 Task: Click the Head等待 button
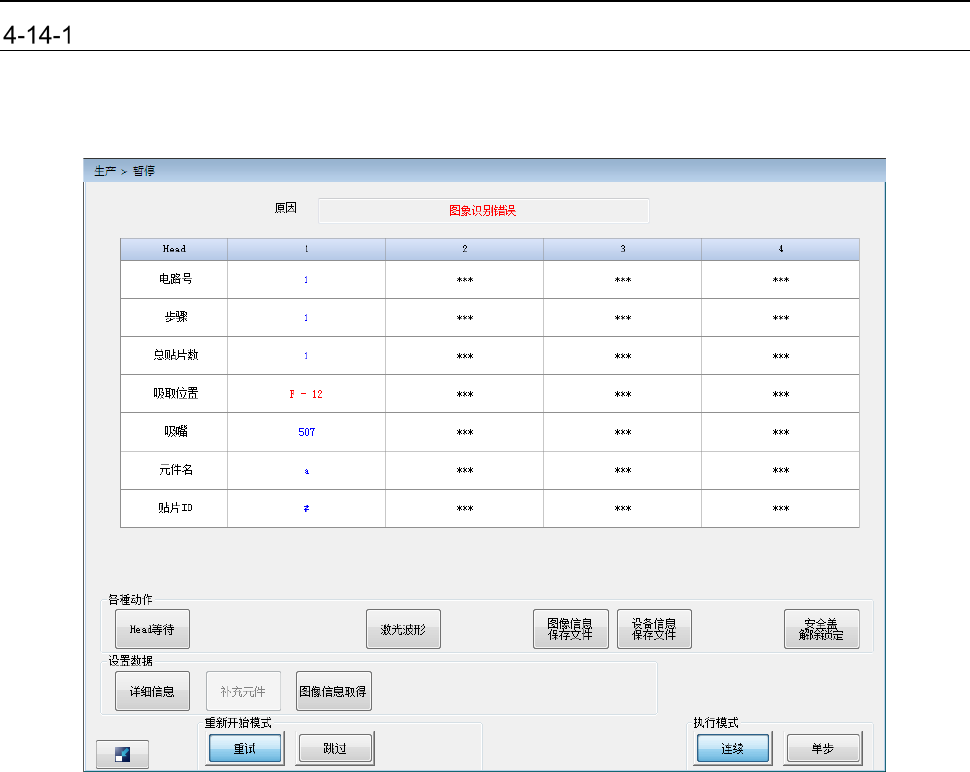click(152, 629)
